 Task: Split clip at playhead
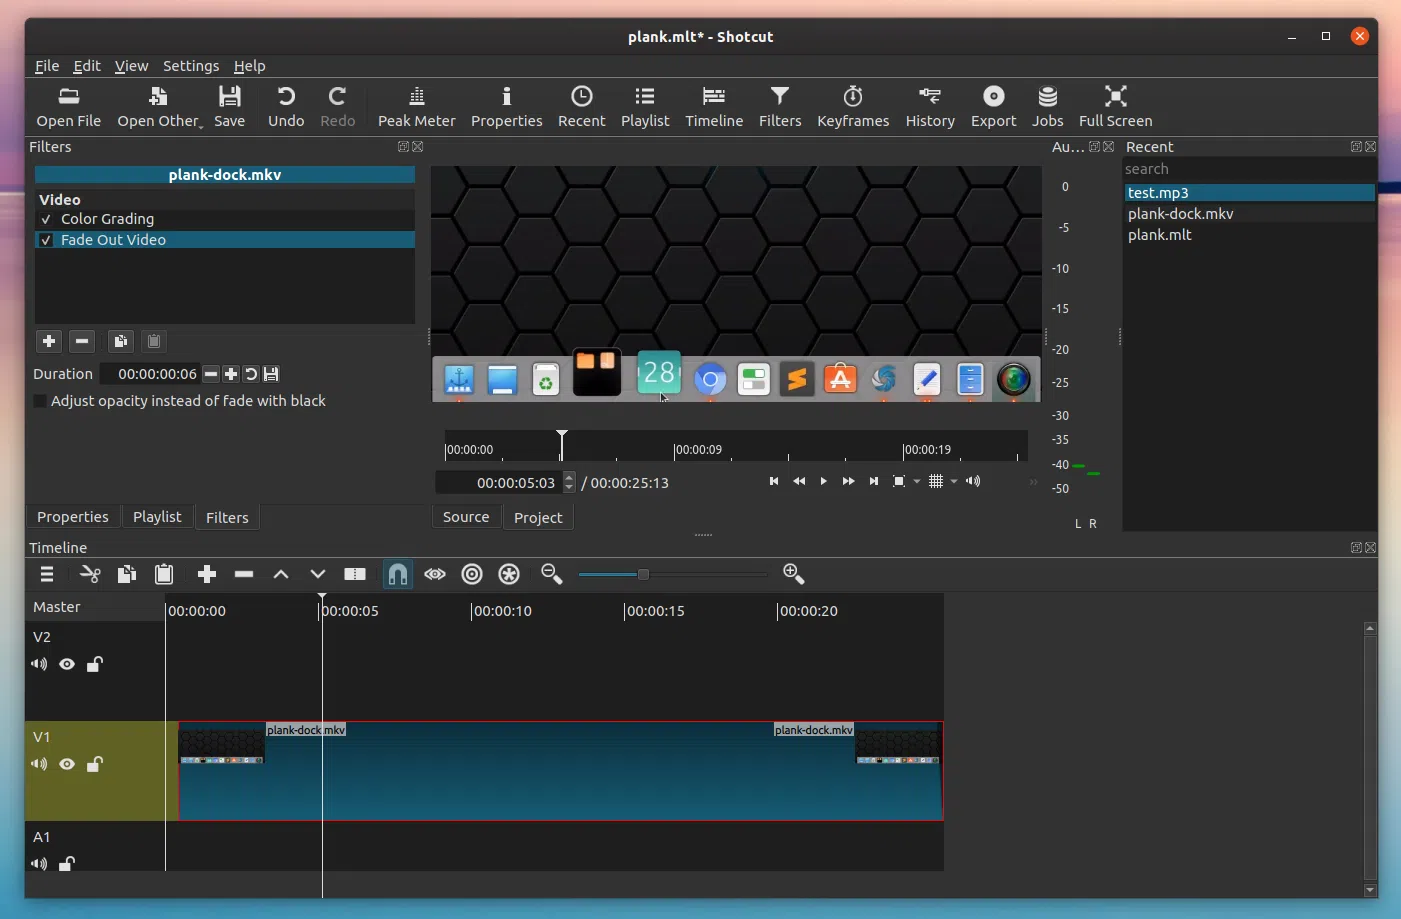coord(354,574)
